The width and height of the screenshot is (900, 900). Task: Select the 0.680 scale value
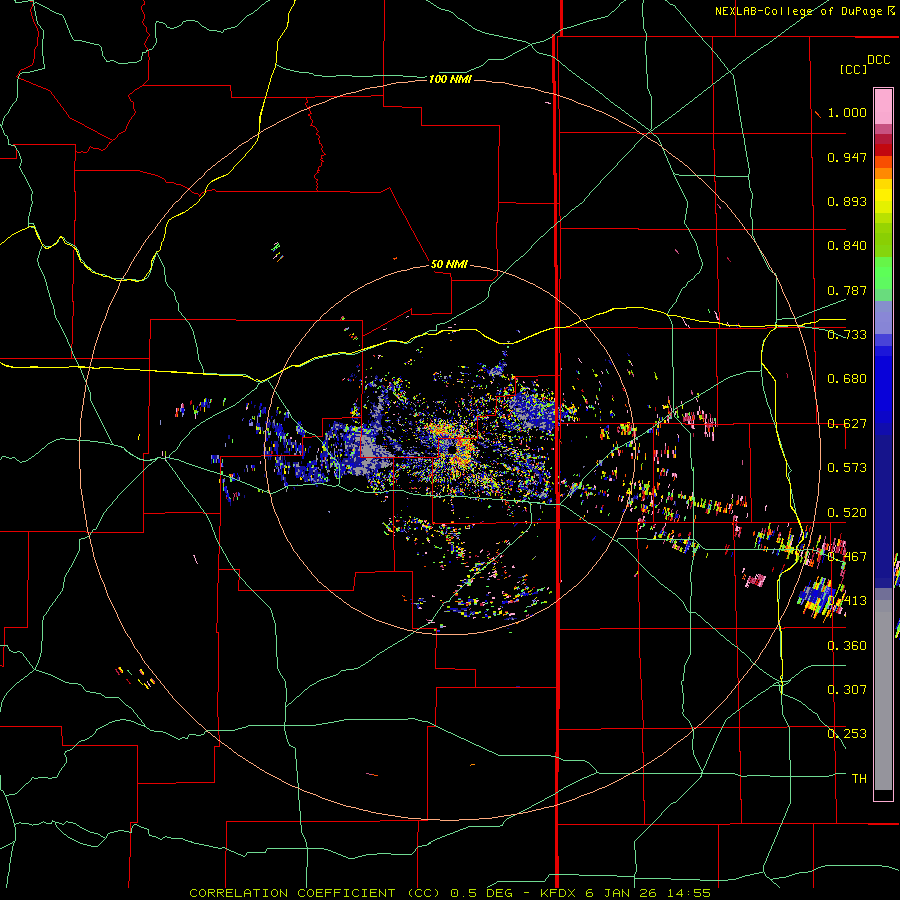(x=847, y=379)
